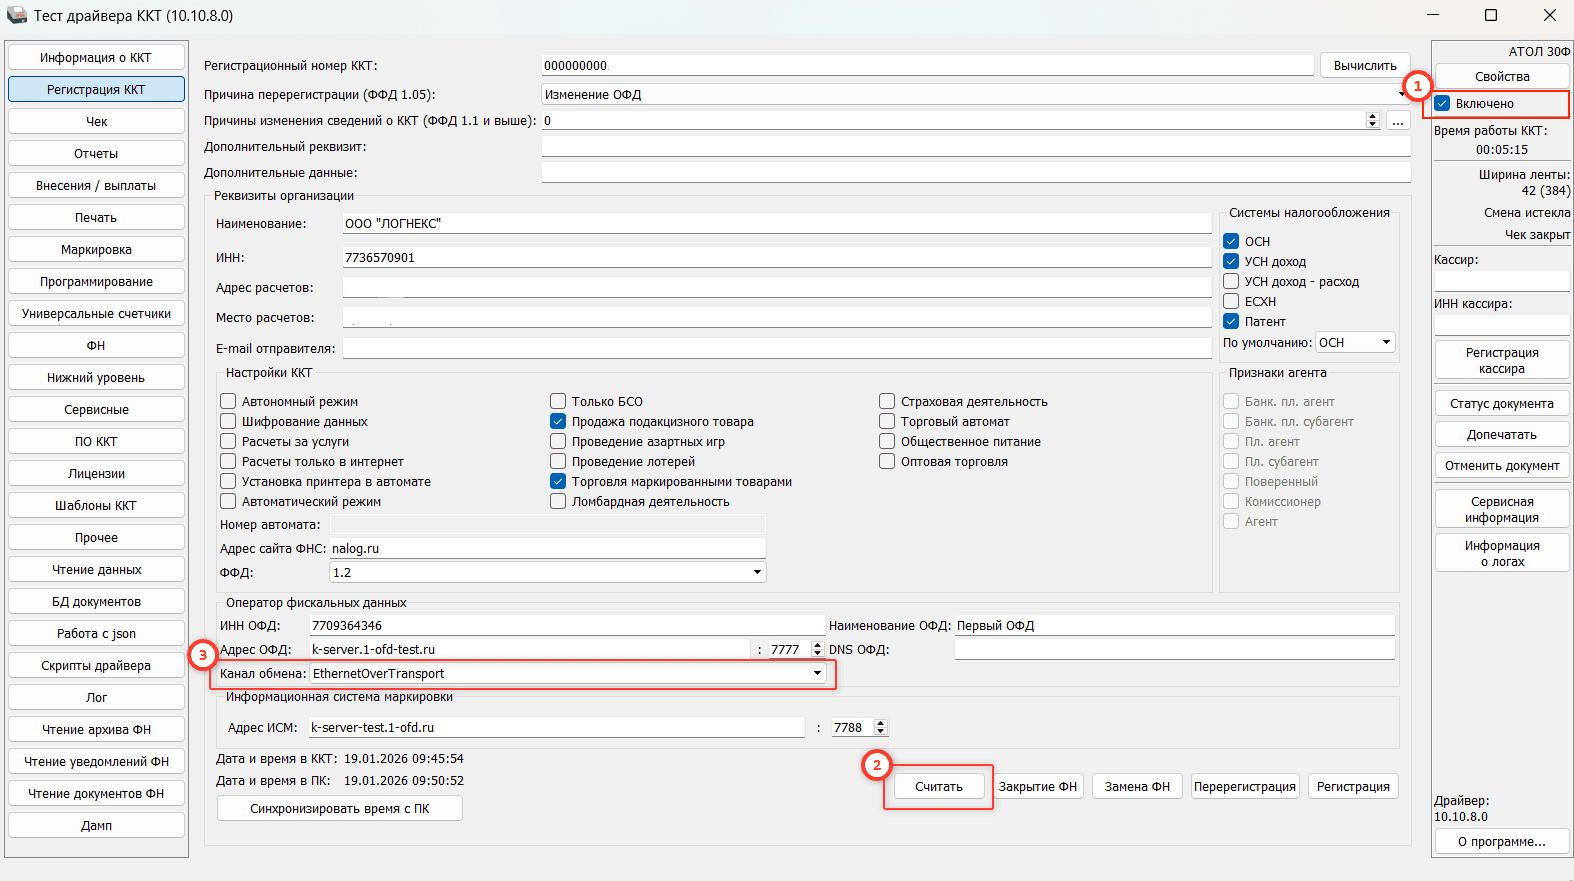Enable the Автономный режим checkbox
The width and height of the screenshot is (1574, 881).
click(229, 401)
